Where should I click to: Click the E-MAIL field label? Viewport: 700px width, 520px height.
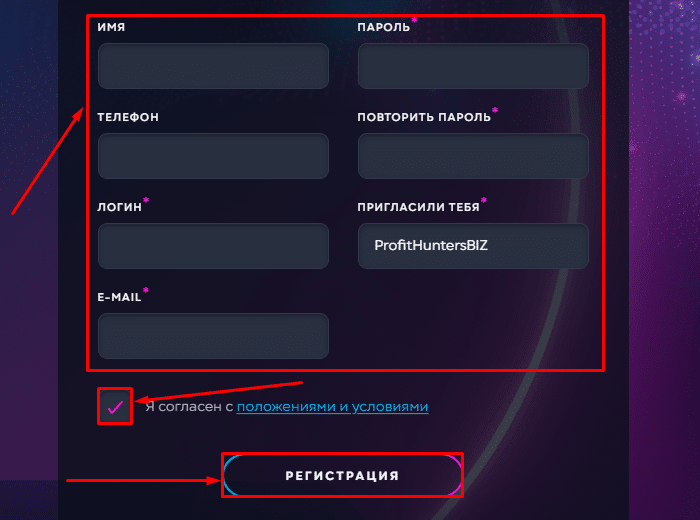click(119, 297)
